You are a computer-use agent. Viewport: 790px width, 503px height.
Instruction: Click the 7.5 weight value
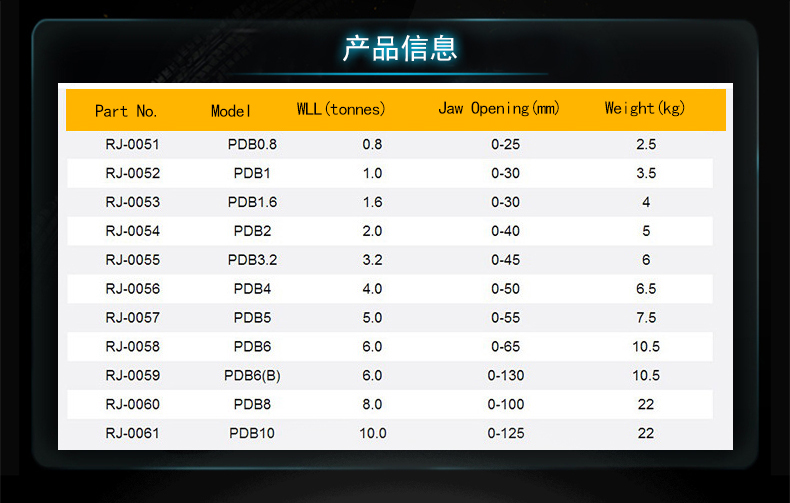click(x=646, y=318)
